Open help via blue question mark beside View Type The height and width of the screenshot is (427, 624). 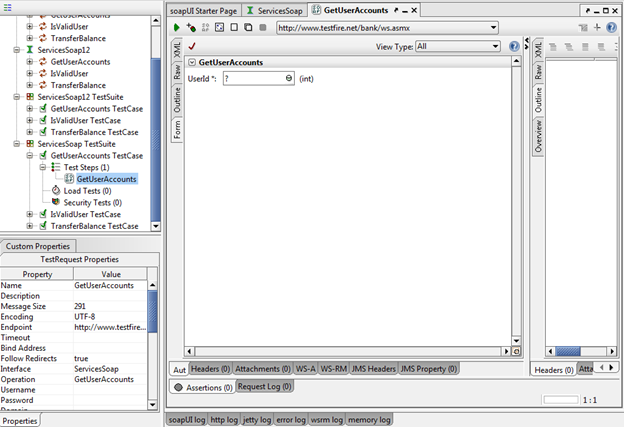514,46
